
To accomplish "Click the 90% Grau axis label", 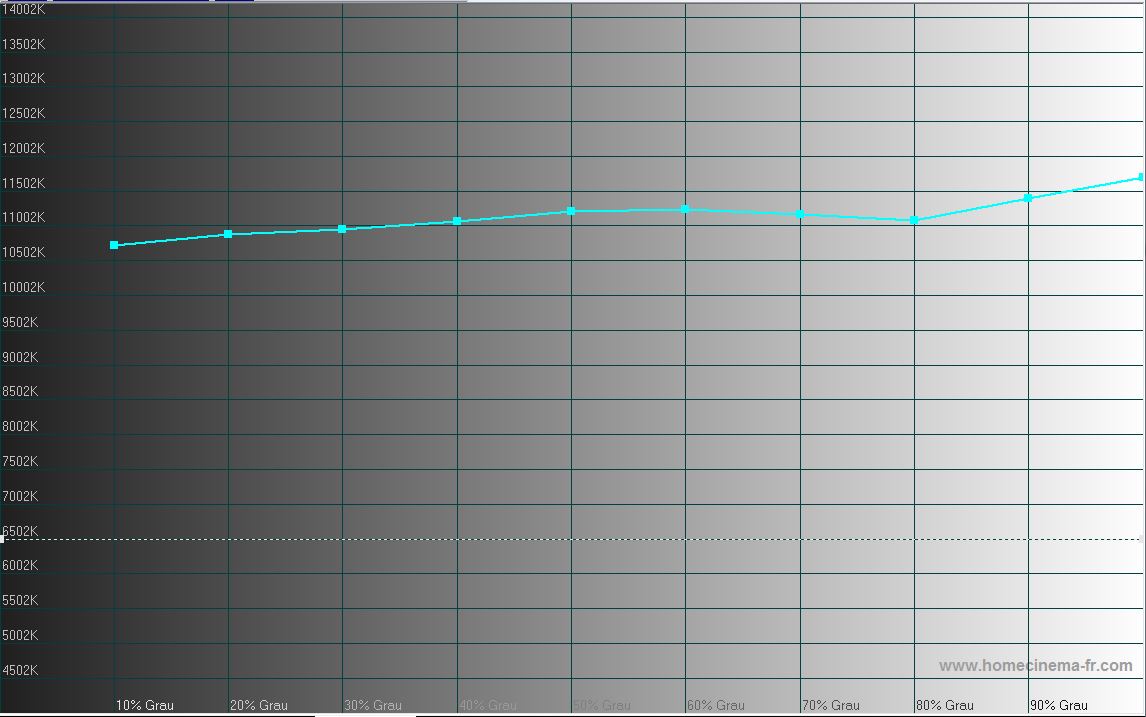I will (x=1058, y=705).
